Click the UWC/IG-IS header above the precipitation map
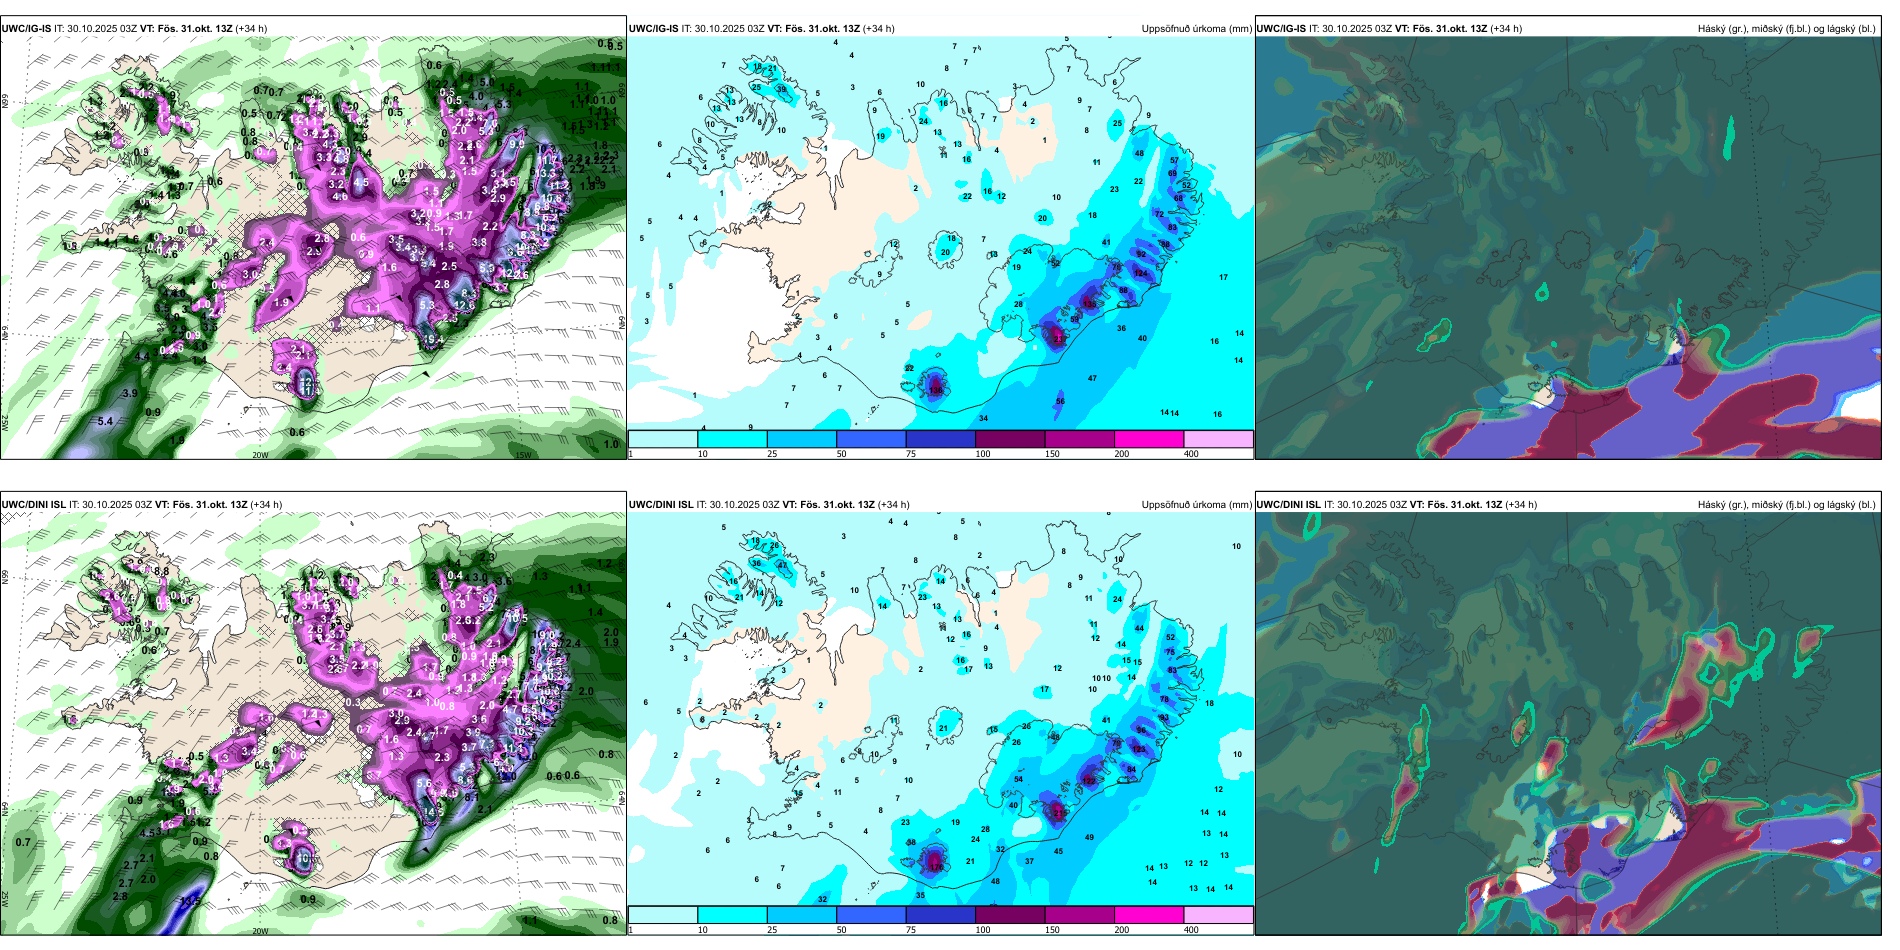This screenshot has height=950, width=1900. coord(762,29)
